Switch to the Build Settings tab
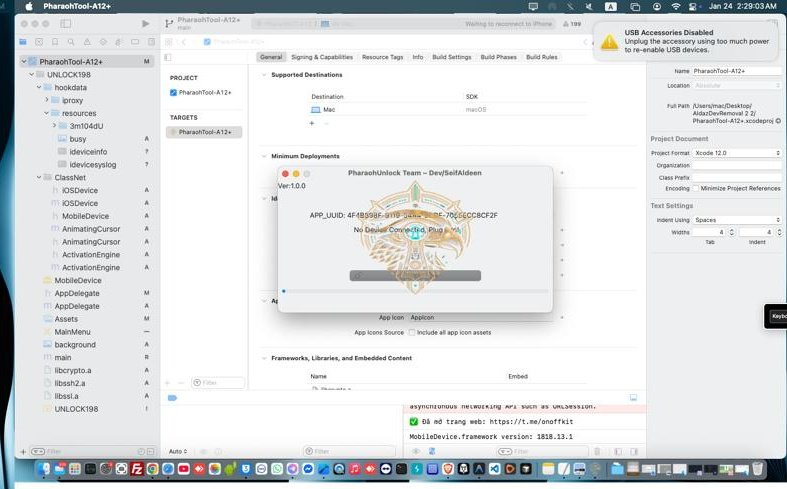Viewport: 787px width, 489px height. pos(452,57)
